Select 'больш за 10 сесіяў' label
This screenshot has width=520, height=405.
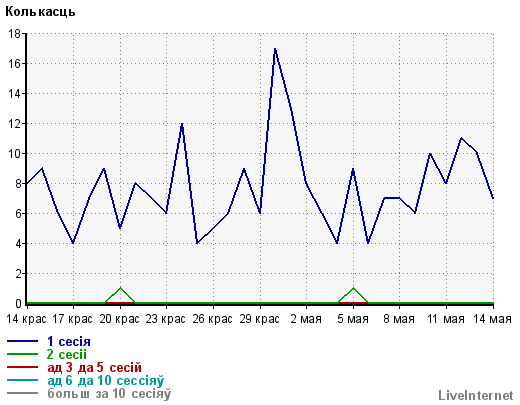tap(109, 393)
